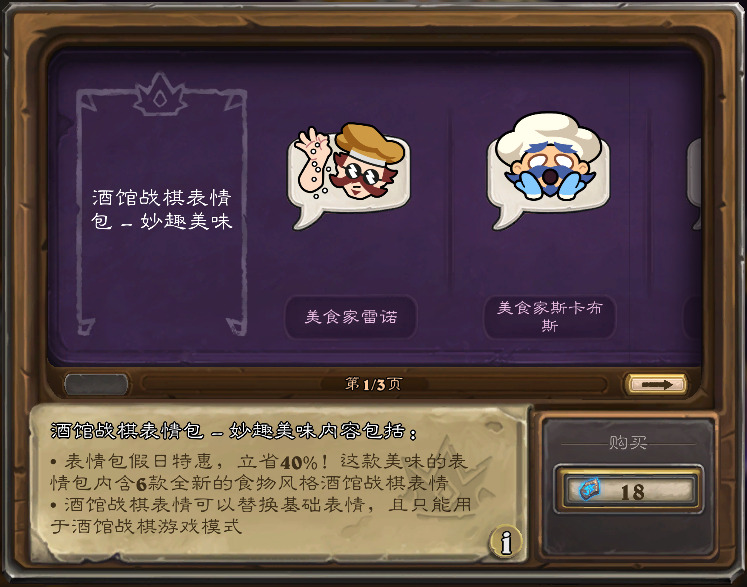Open the info icon in the description panel
The height and width of the screenshot is (587, 747).
[505, 541]
